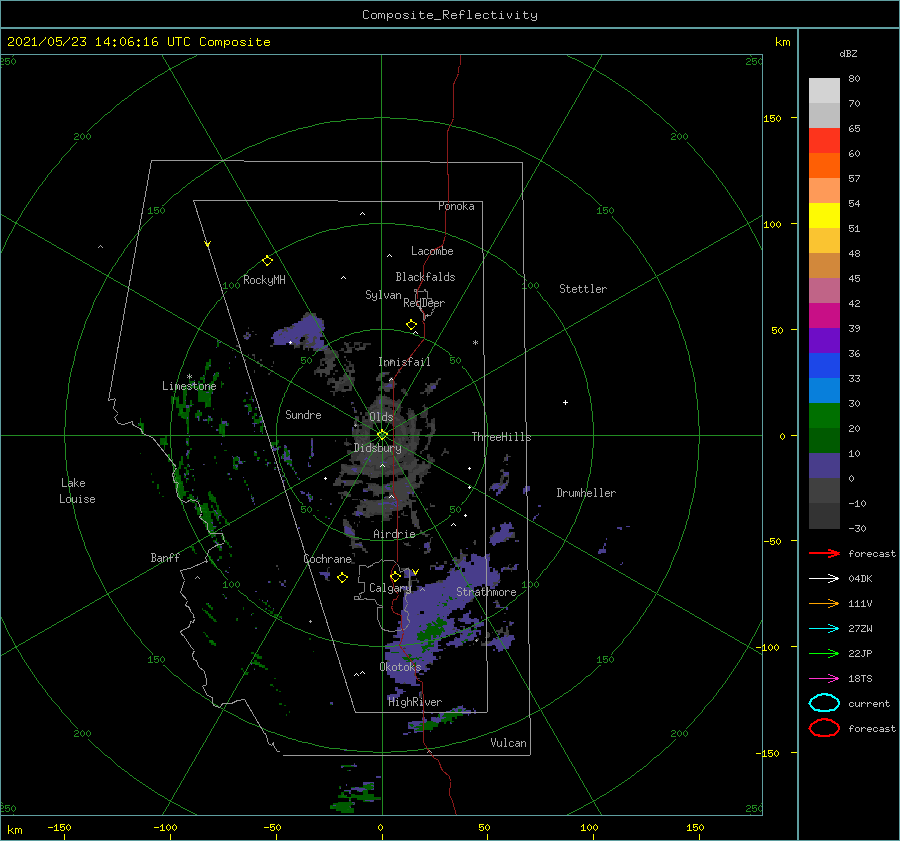Click the Vulcan label
The width and height of the screenshot is (900, 841).
509,743
